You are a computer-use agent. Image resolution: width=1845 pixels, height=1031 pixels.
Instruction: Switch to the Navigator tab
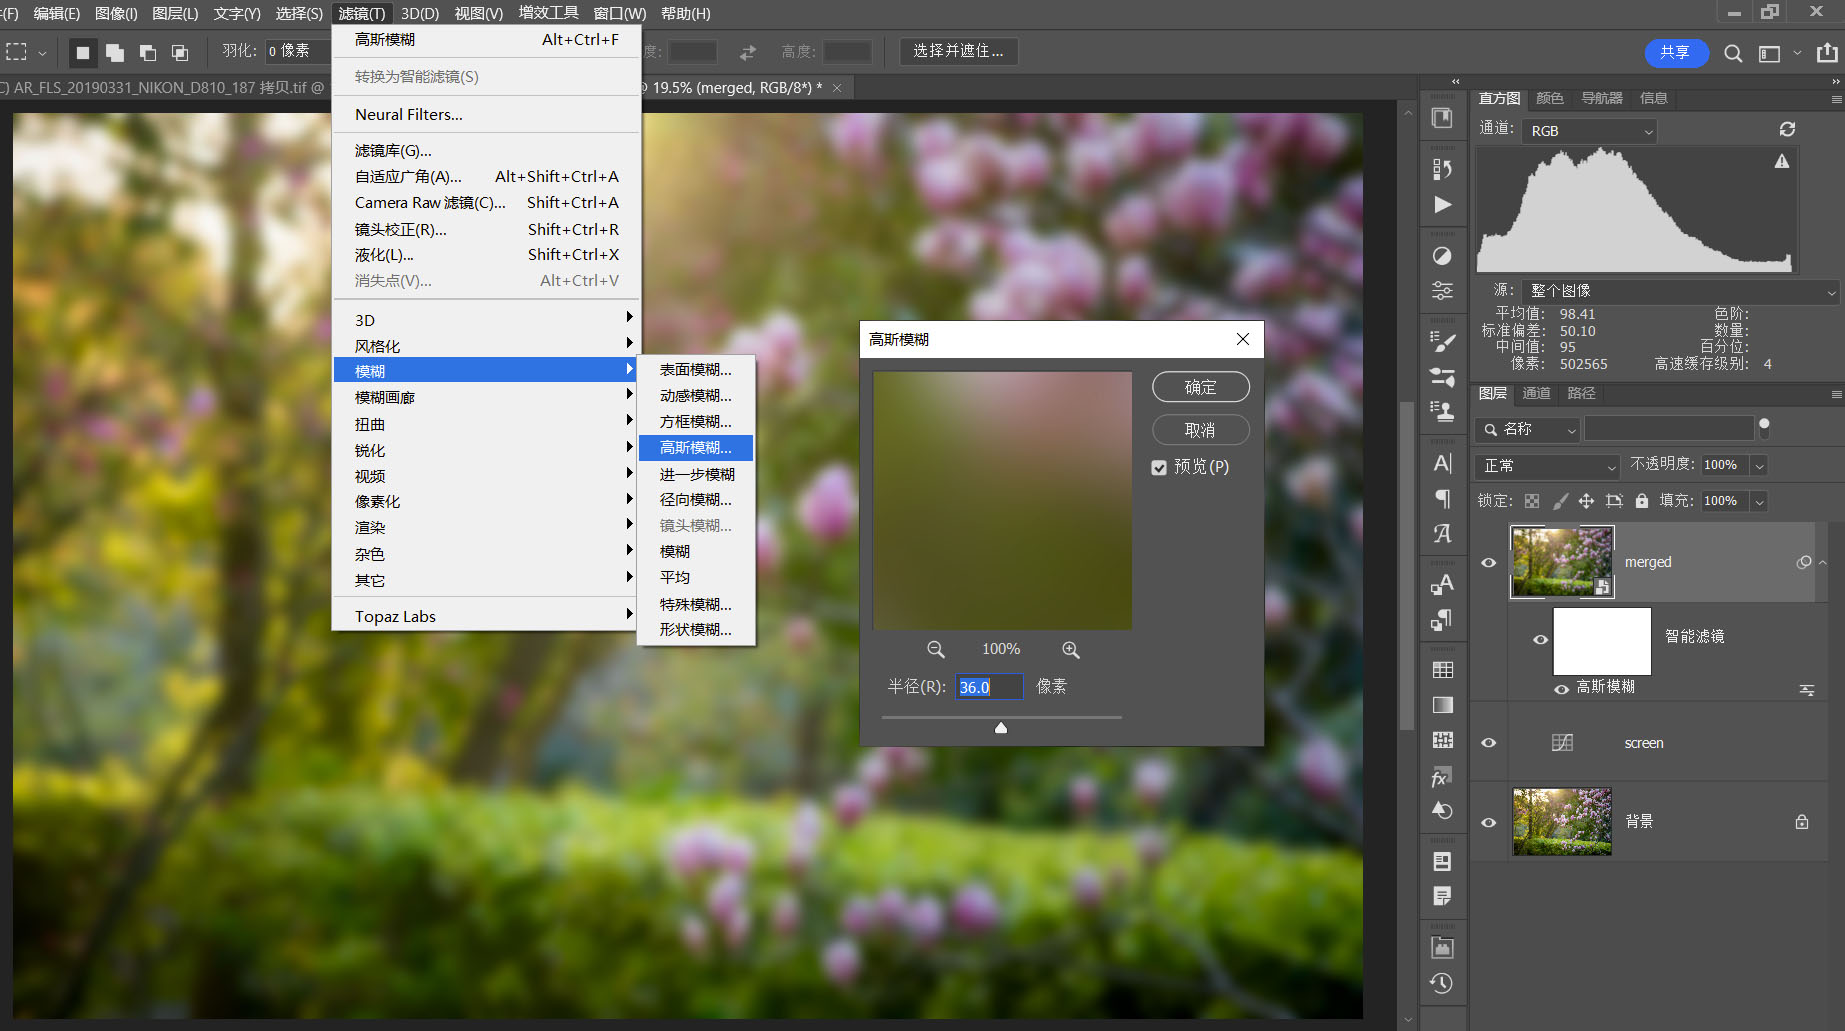click(x=1602, y=98)
